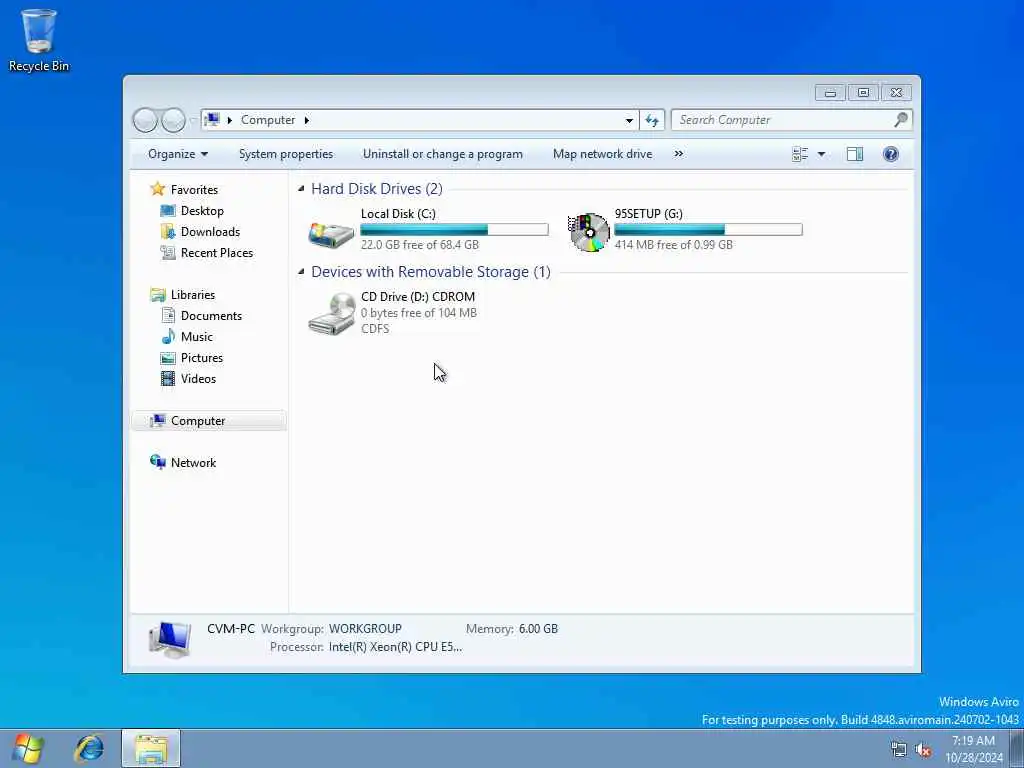Click the computer icon in address bar
This screenshot has width=1024, height=768.
click(x=212, y=120)
